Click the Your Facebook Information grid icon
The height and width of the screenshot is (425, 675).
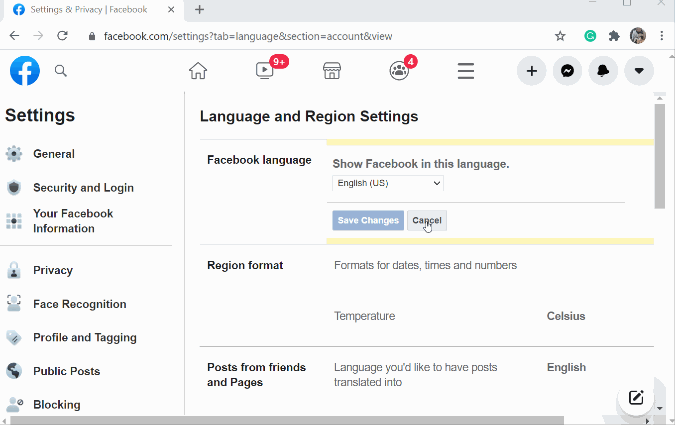[14, 221]
